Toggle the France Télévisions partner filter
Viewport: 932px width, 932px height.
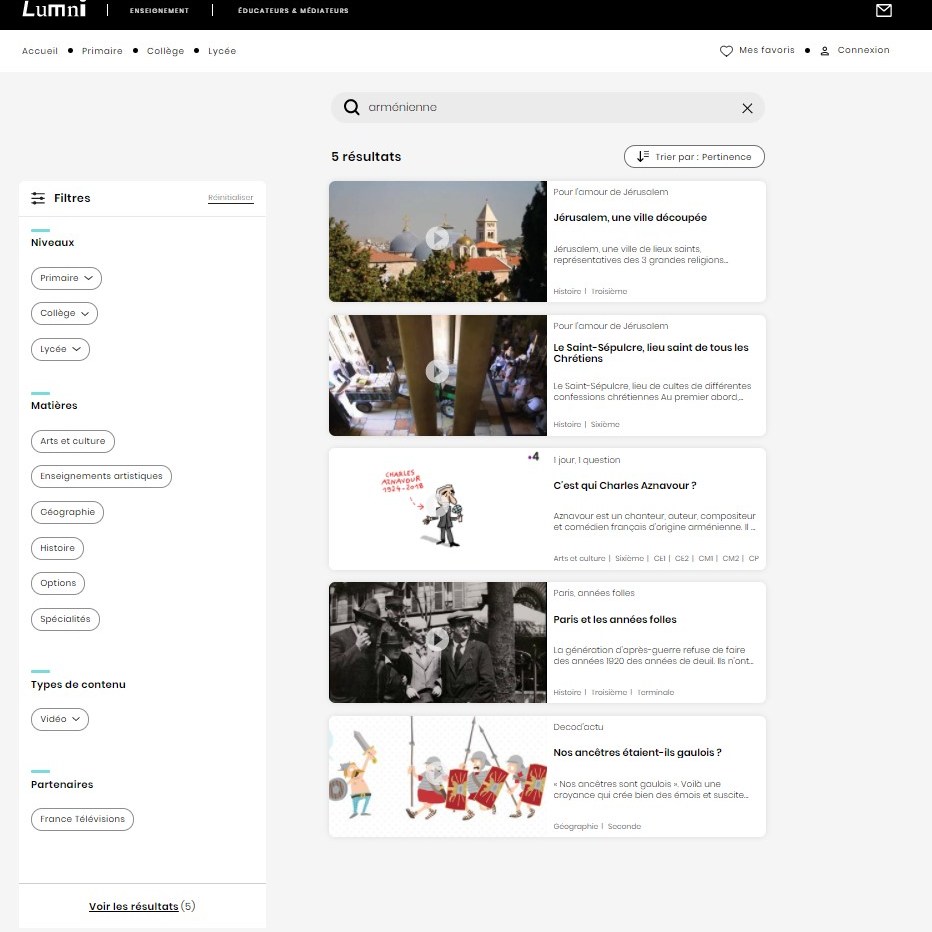pos(82,819)
